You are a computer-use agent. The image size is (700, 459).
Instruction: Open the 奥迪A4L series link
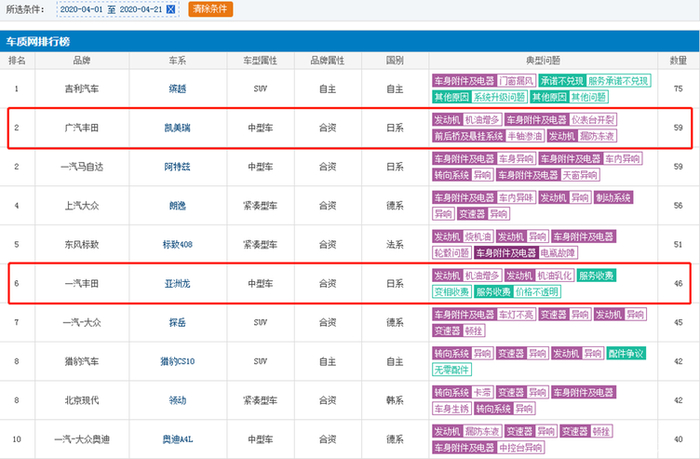[x=176, y=439]
